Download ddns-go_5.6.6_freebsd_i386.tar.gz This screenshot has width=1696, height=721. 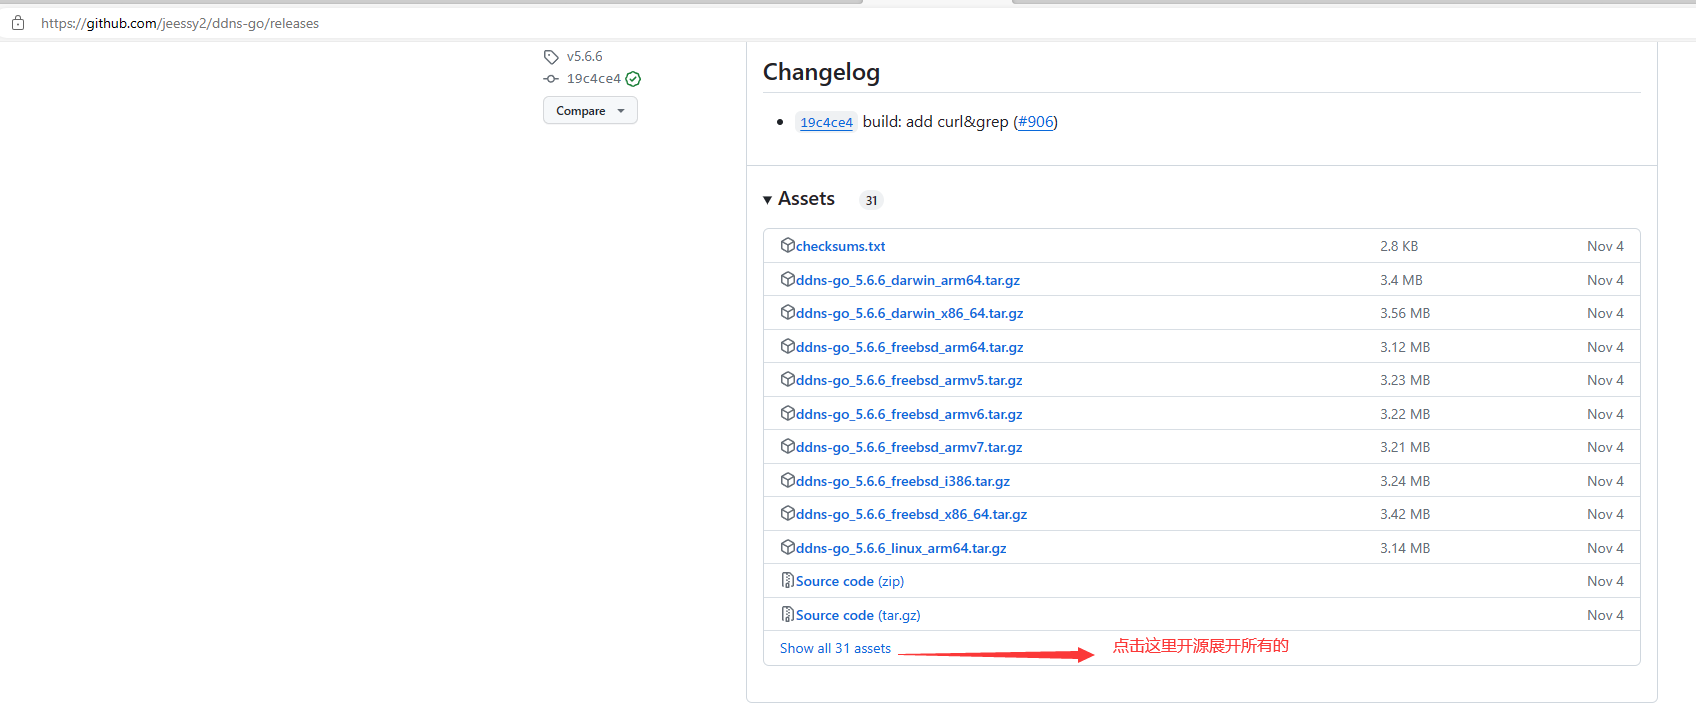point(902,481)
